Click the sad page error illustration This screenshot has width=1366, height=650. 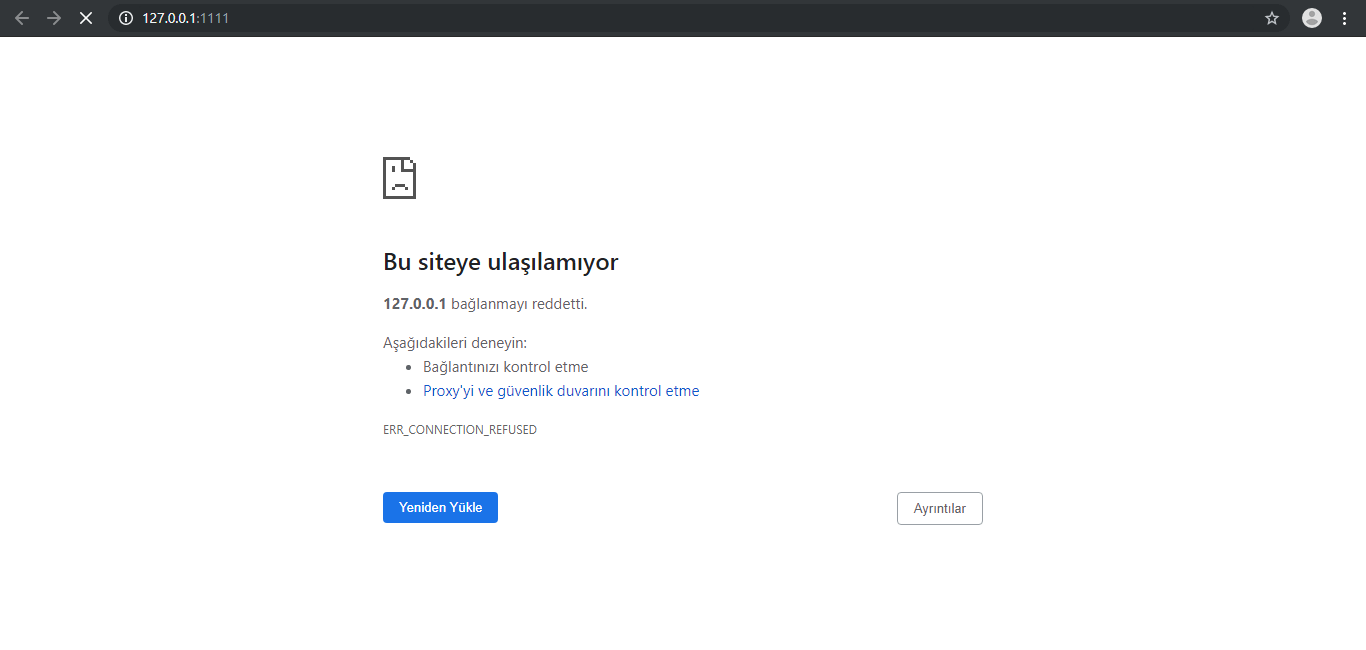click(399, 177)
